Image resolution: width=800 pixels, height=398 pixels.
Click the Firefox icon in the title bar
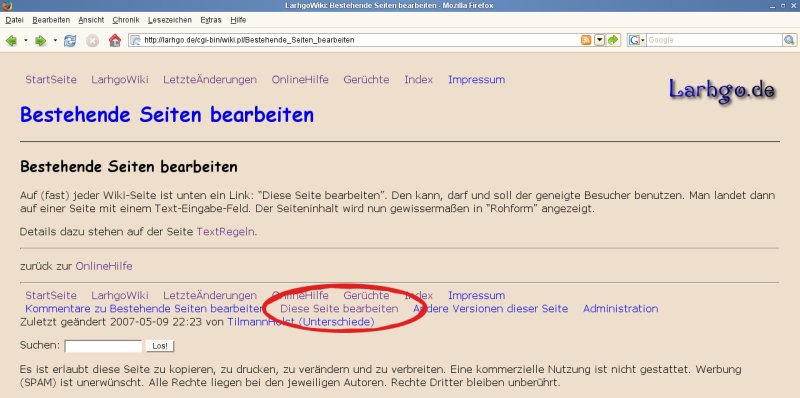coord(8,6)
